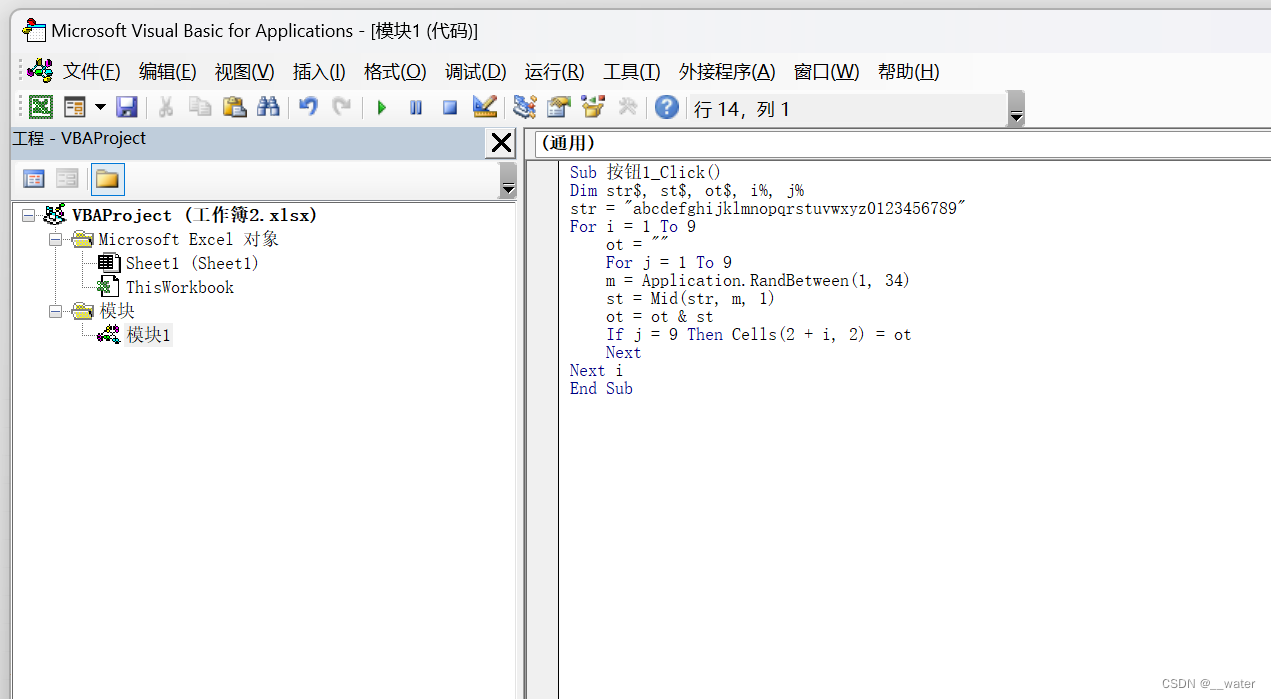
Task: Toggle Folders view in project panel
Action: click(107, 179)
